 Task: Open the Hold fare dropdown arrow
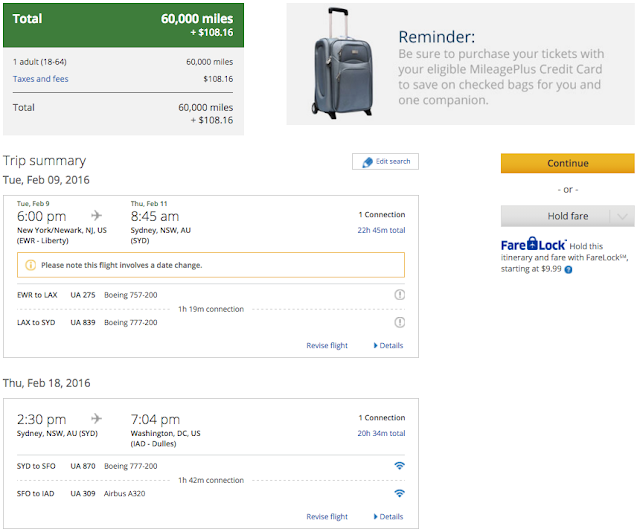point(621,216)
